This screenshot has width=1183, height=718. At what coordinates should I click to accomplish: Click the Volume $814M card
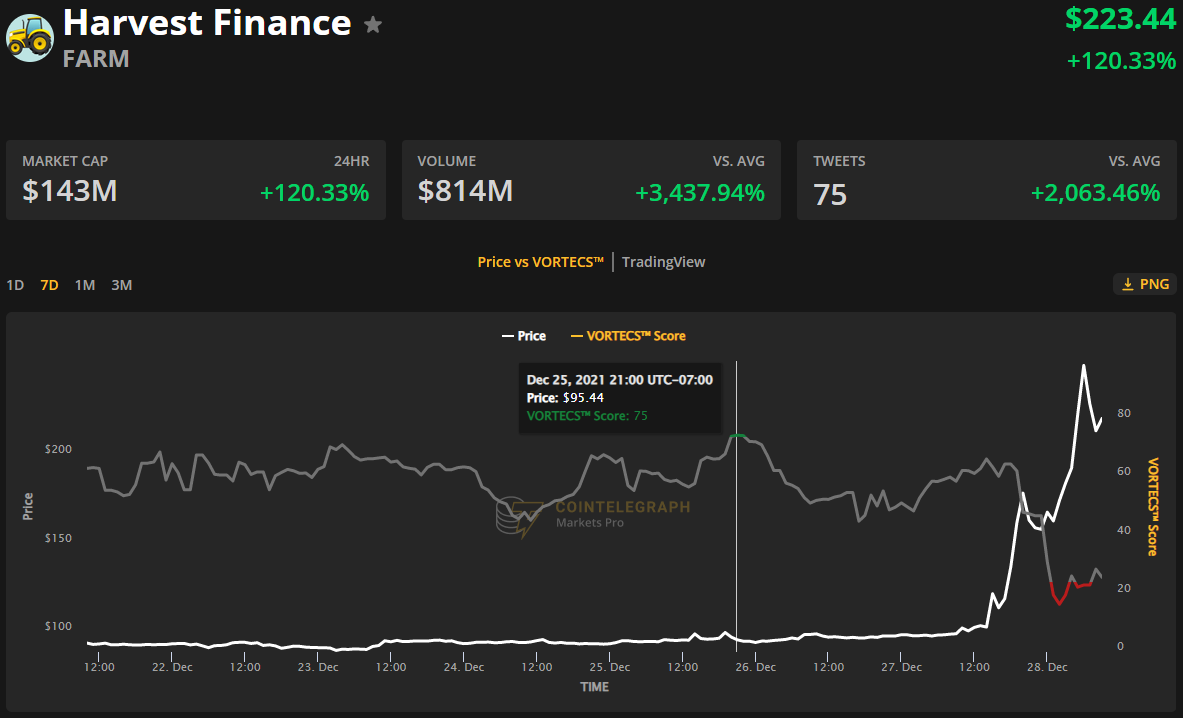[x=591, y=180]
